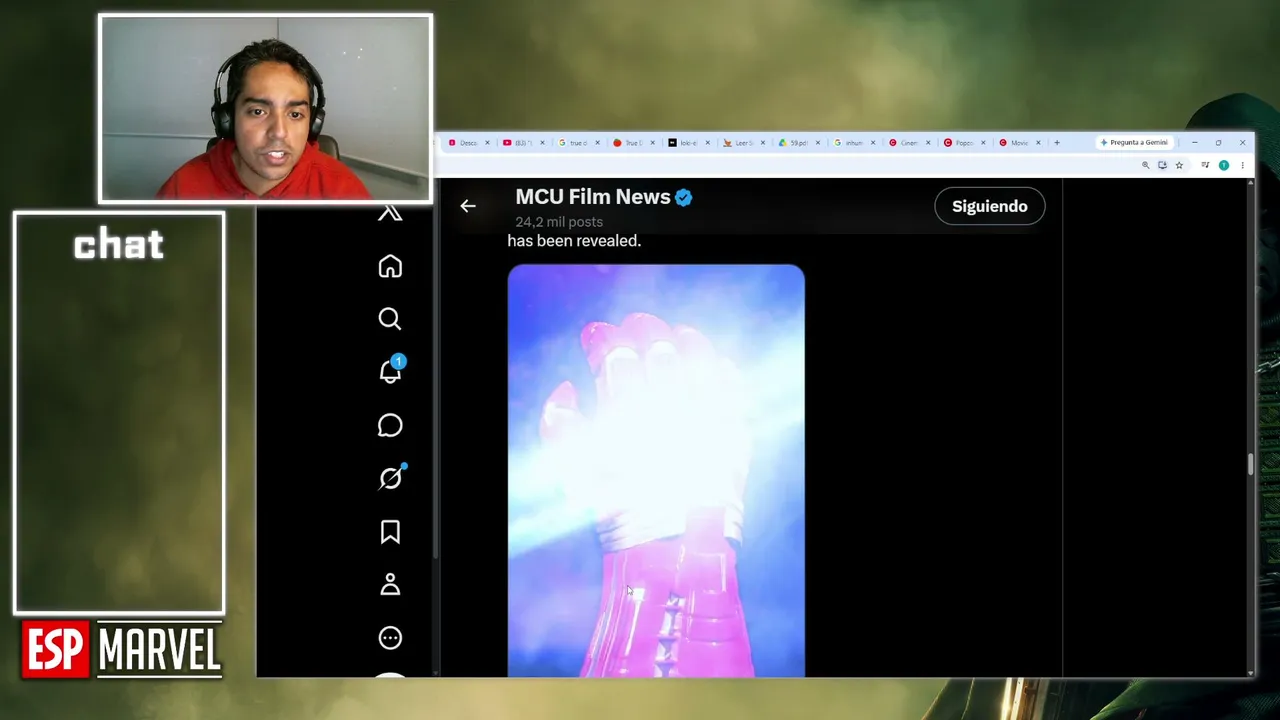Click the browser page vertical scrollbar thumb

point(1250,466)
